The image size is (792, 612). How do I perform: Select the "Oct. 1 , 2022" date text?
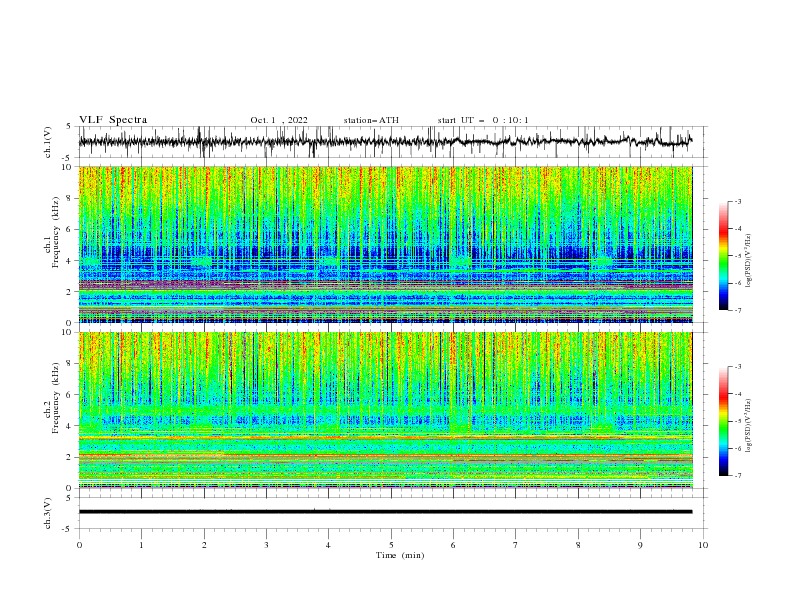pyautogui.click(x=279, y=120)
